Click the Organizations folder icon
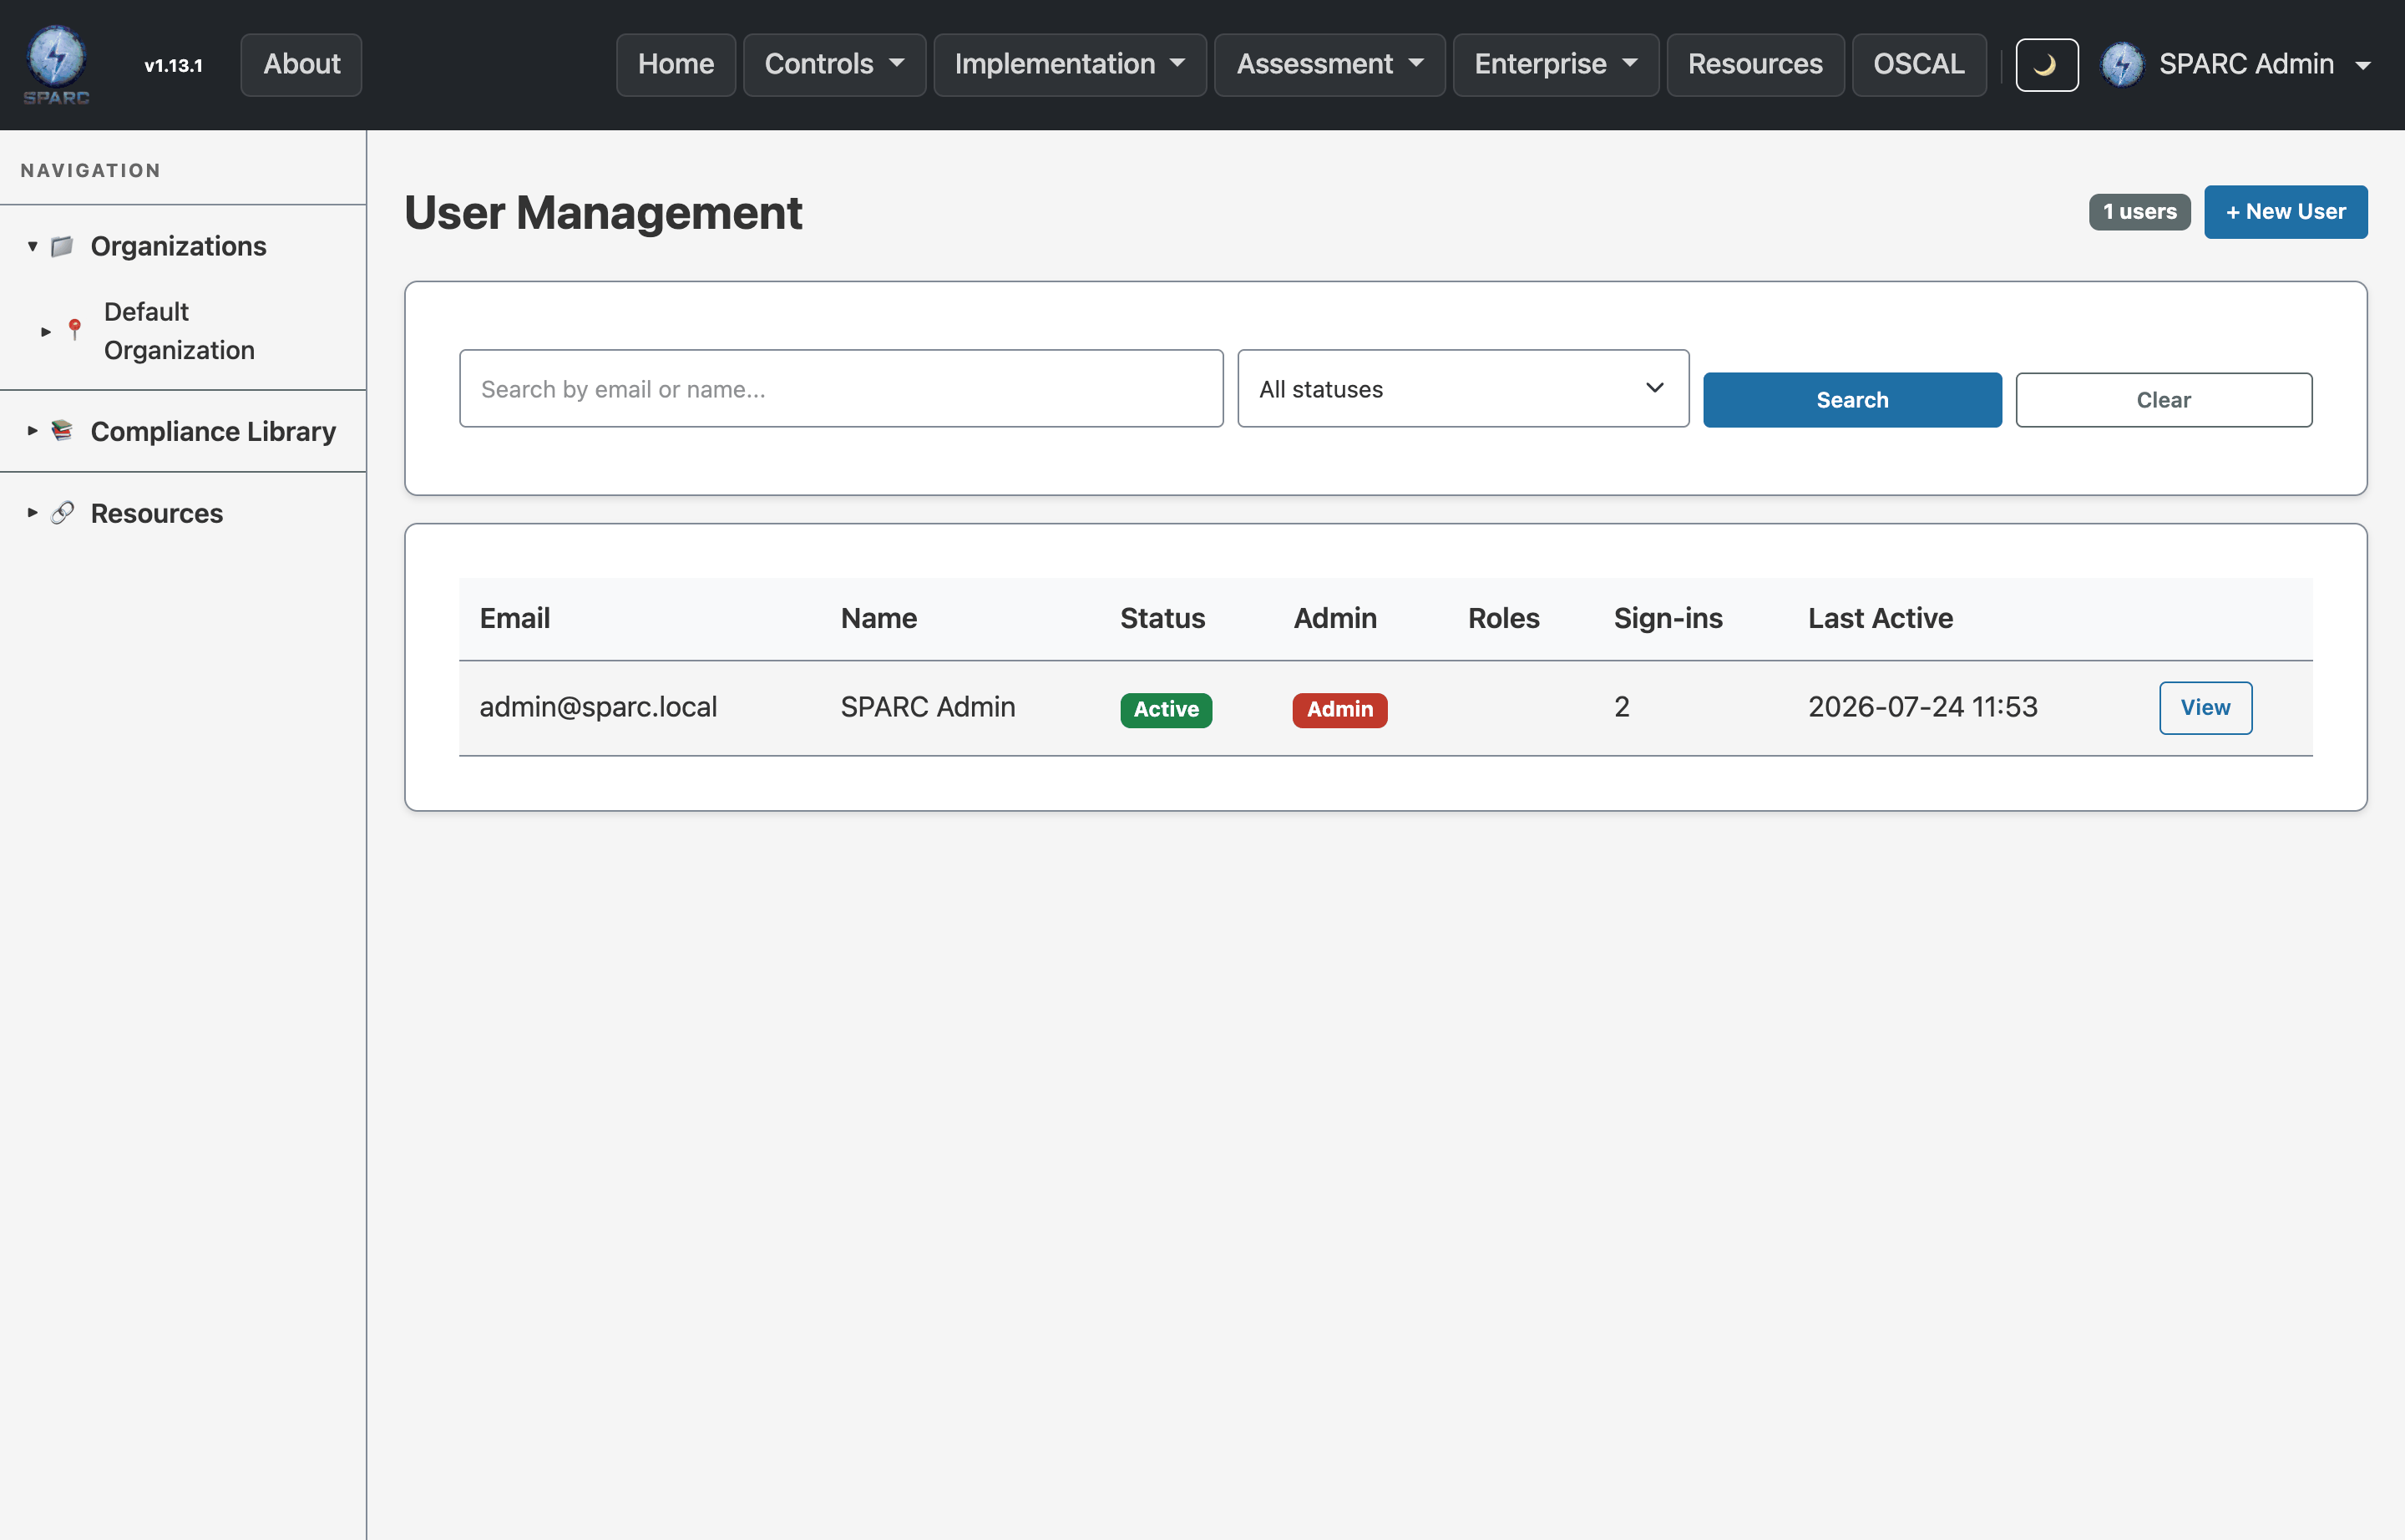The image size is (2405, 1540). [x=62, y=246]
